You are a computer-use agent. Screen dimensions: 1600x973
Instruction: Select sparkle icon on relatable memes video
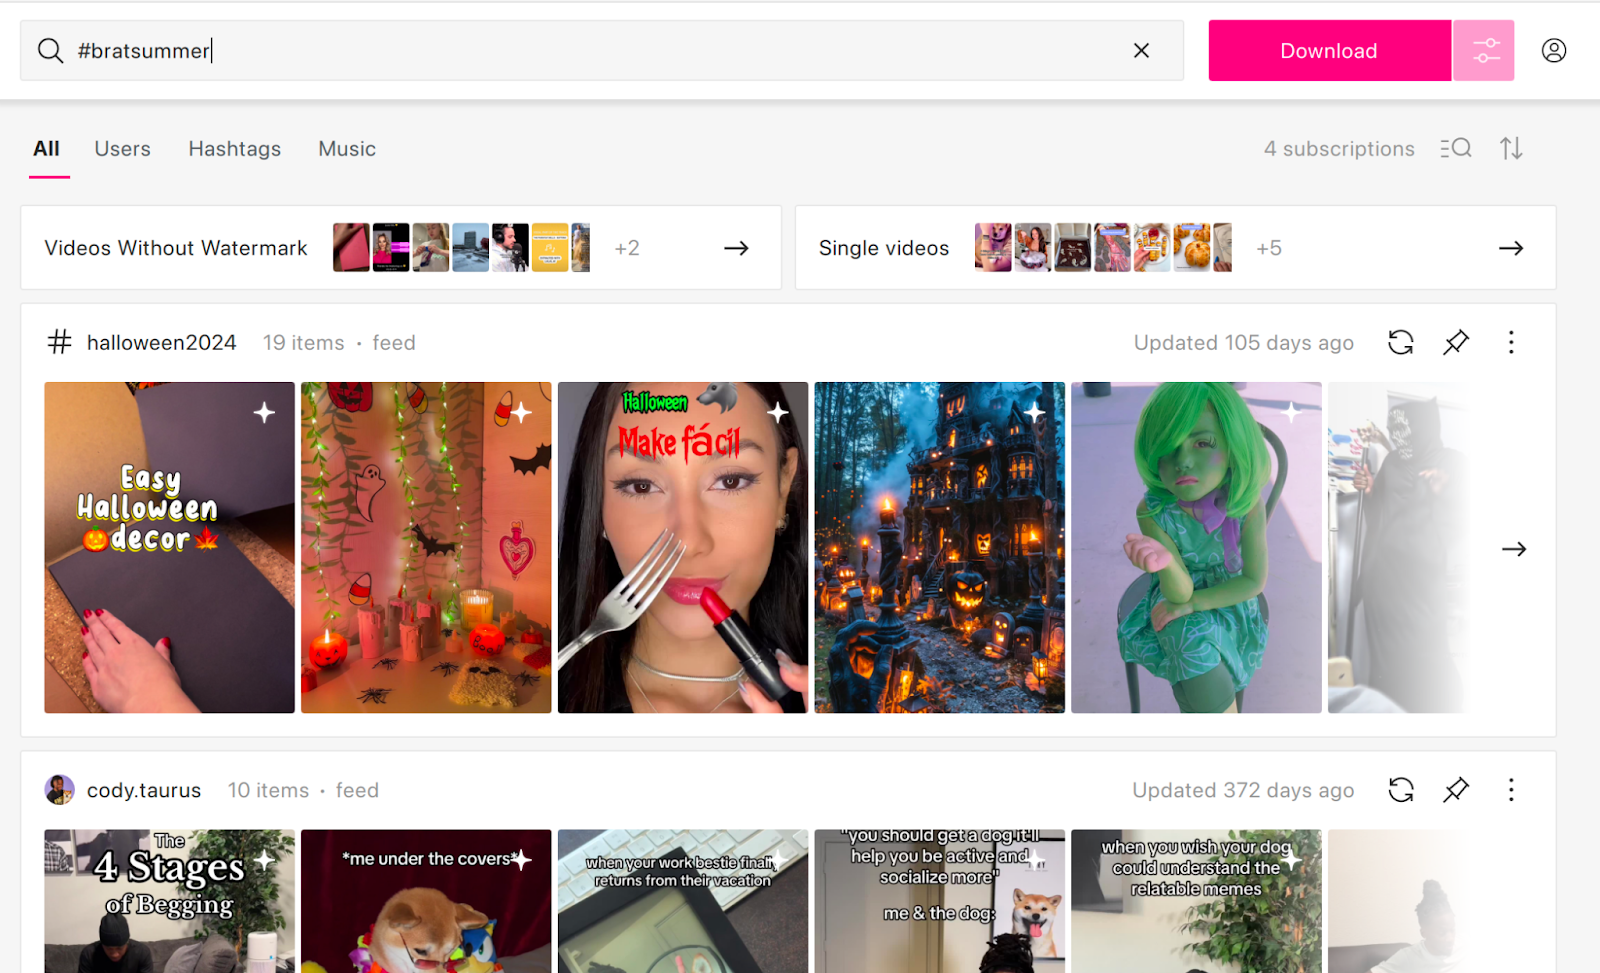pos(1291,860)
